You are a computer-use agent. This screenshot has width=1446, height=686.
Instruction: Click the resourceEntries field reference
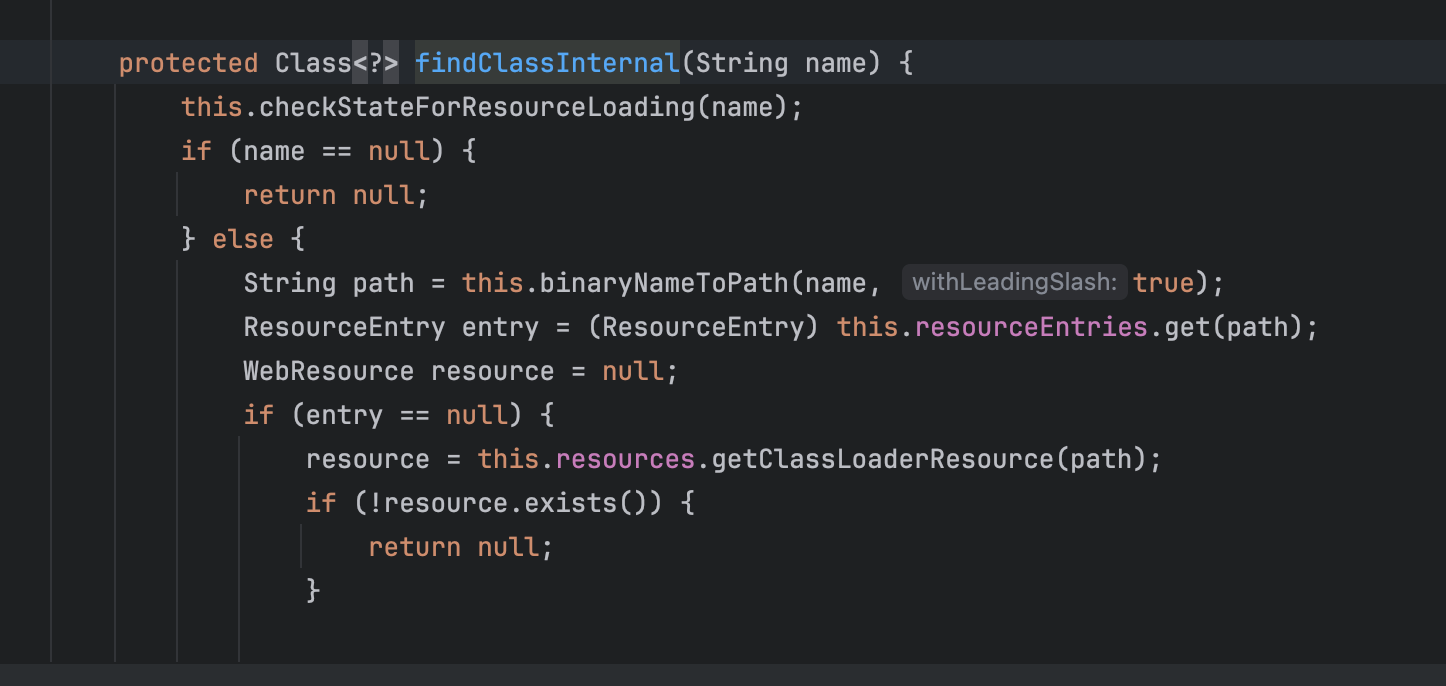point(1031,327)
